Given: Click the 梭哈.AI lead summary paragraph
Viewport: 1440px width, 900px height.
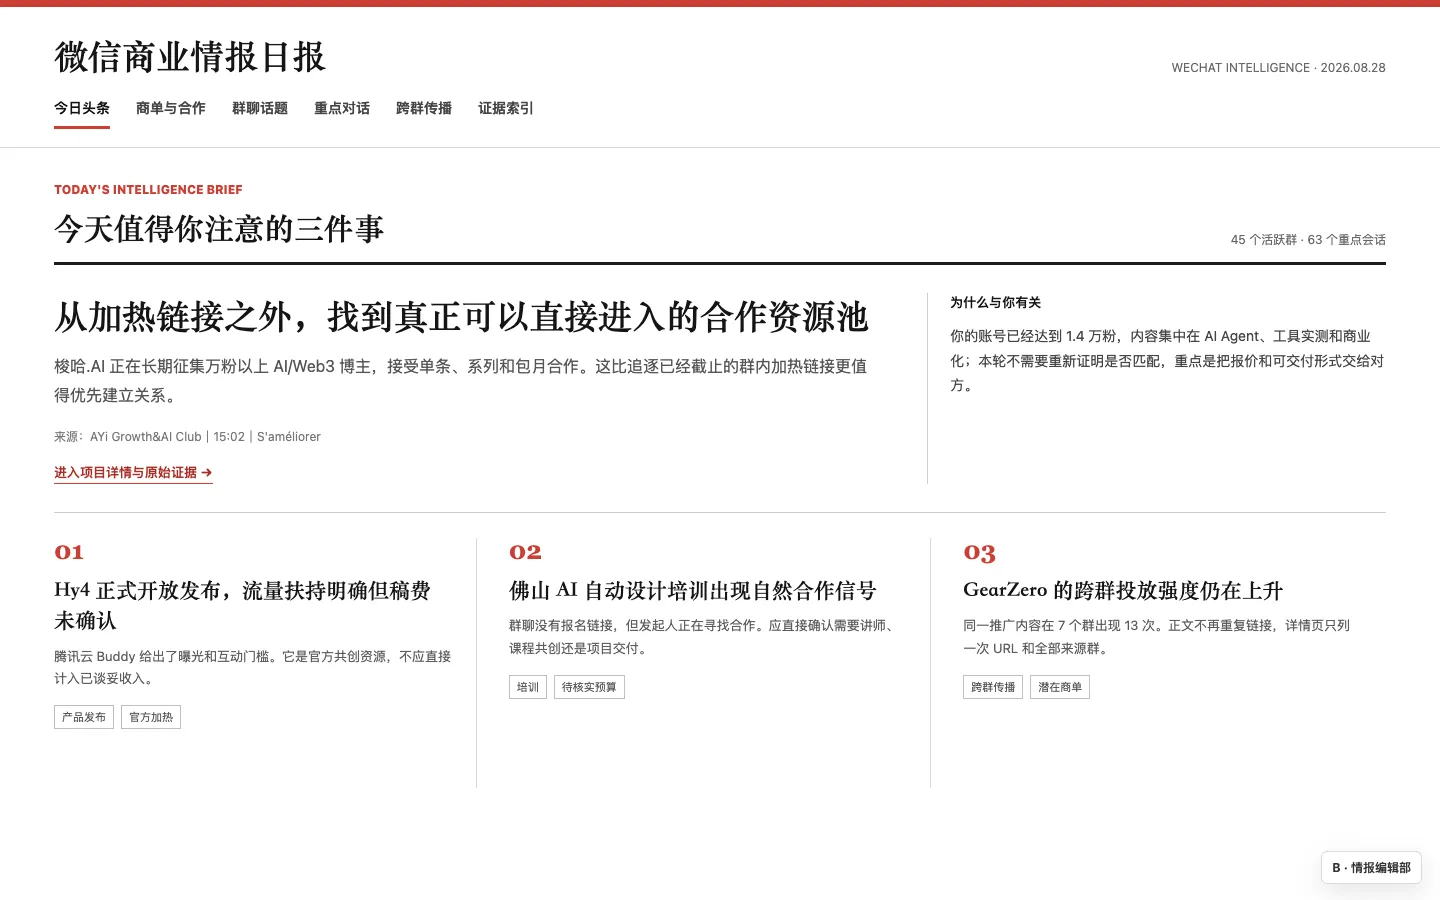Looking at the screenshot, I should click(x=461, y=381).
